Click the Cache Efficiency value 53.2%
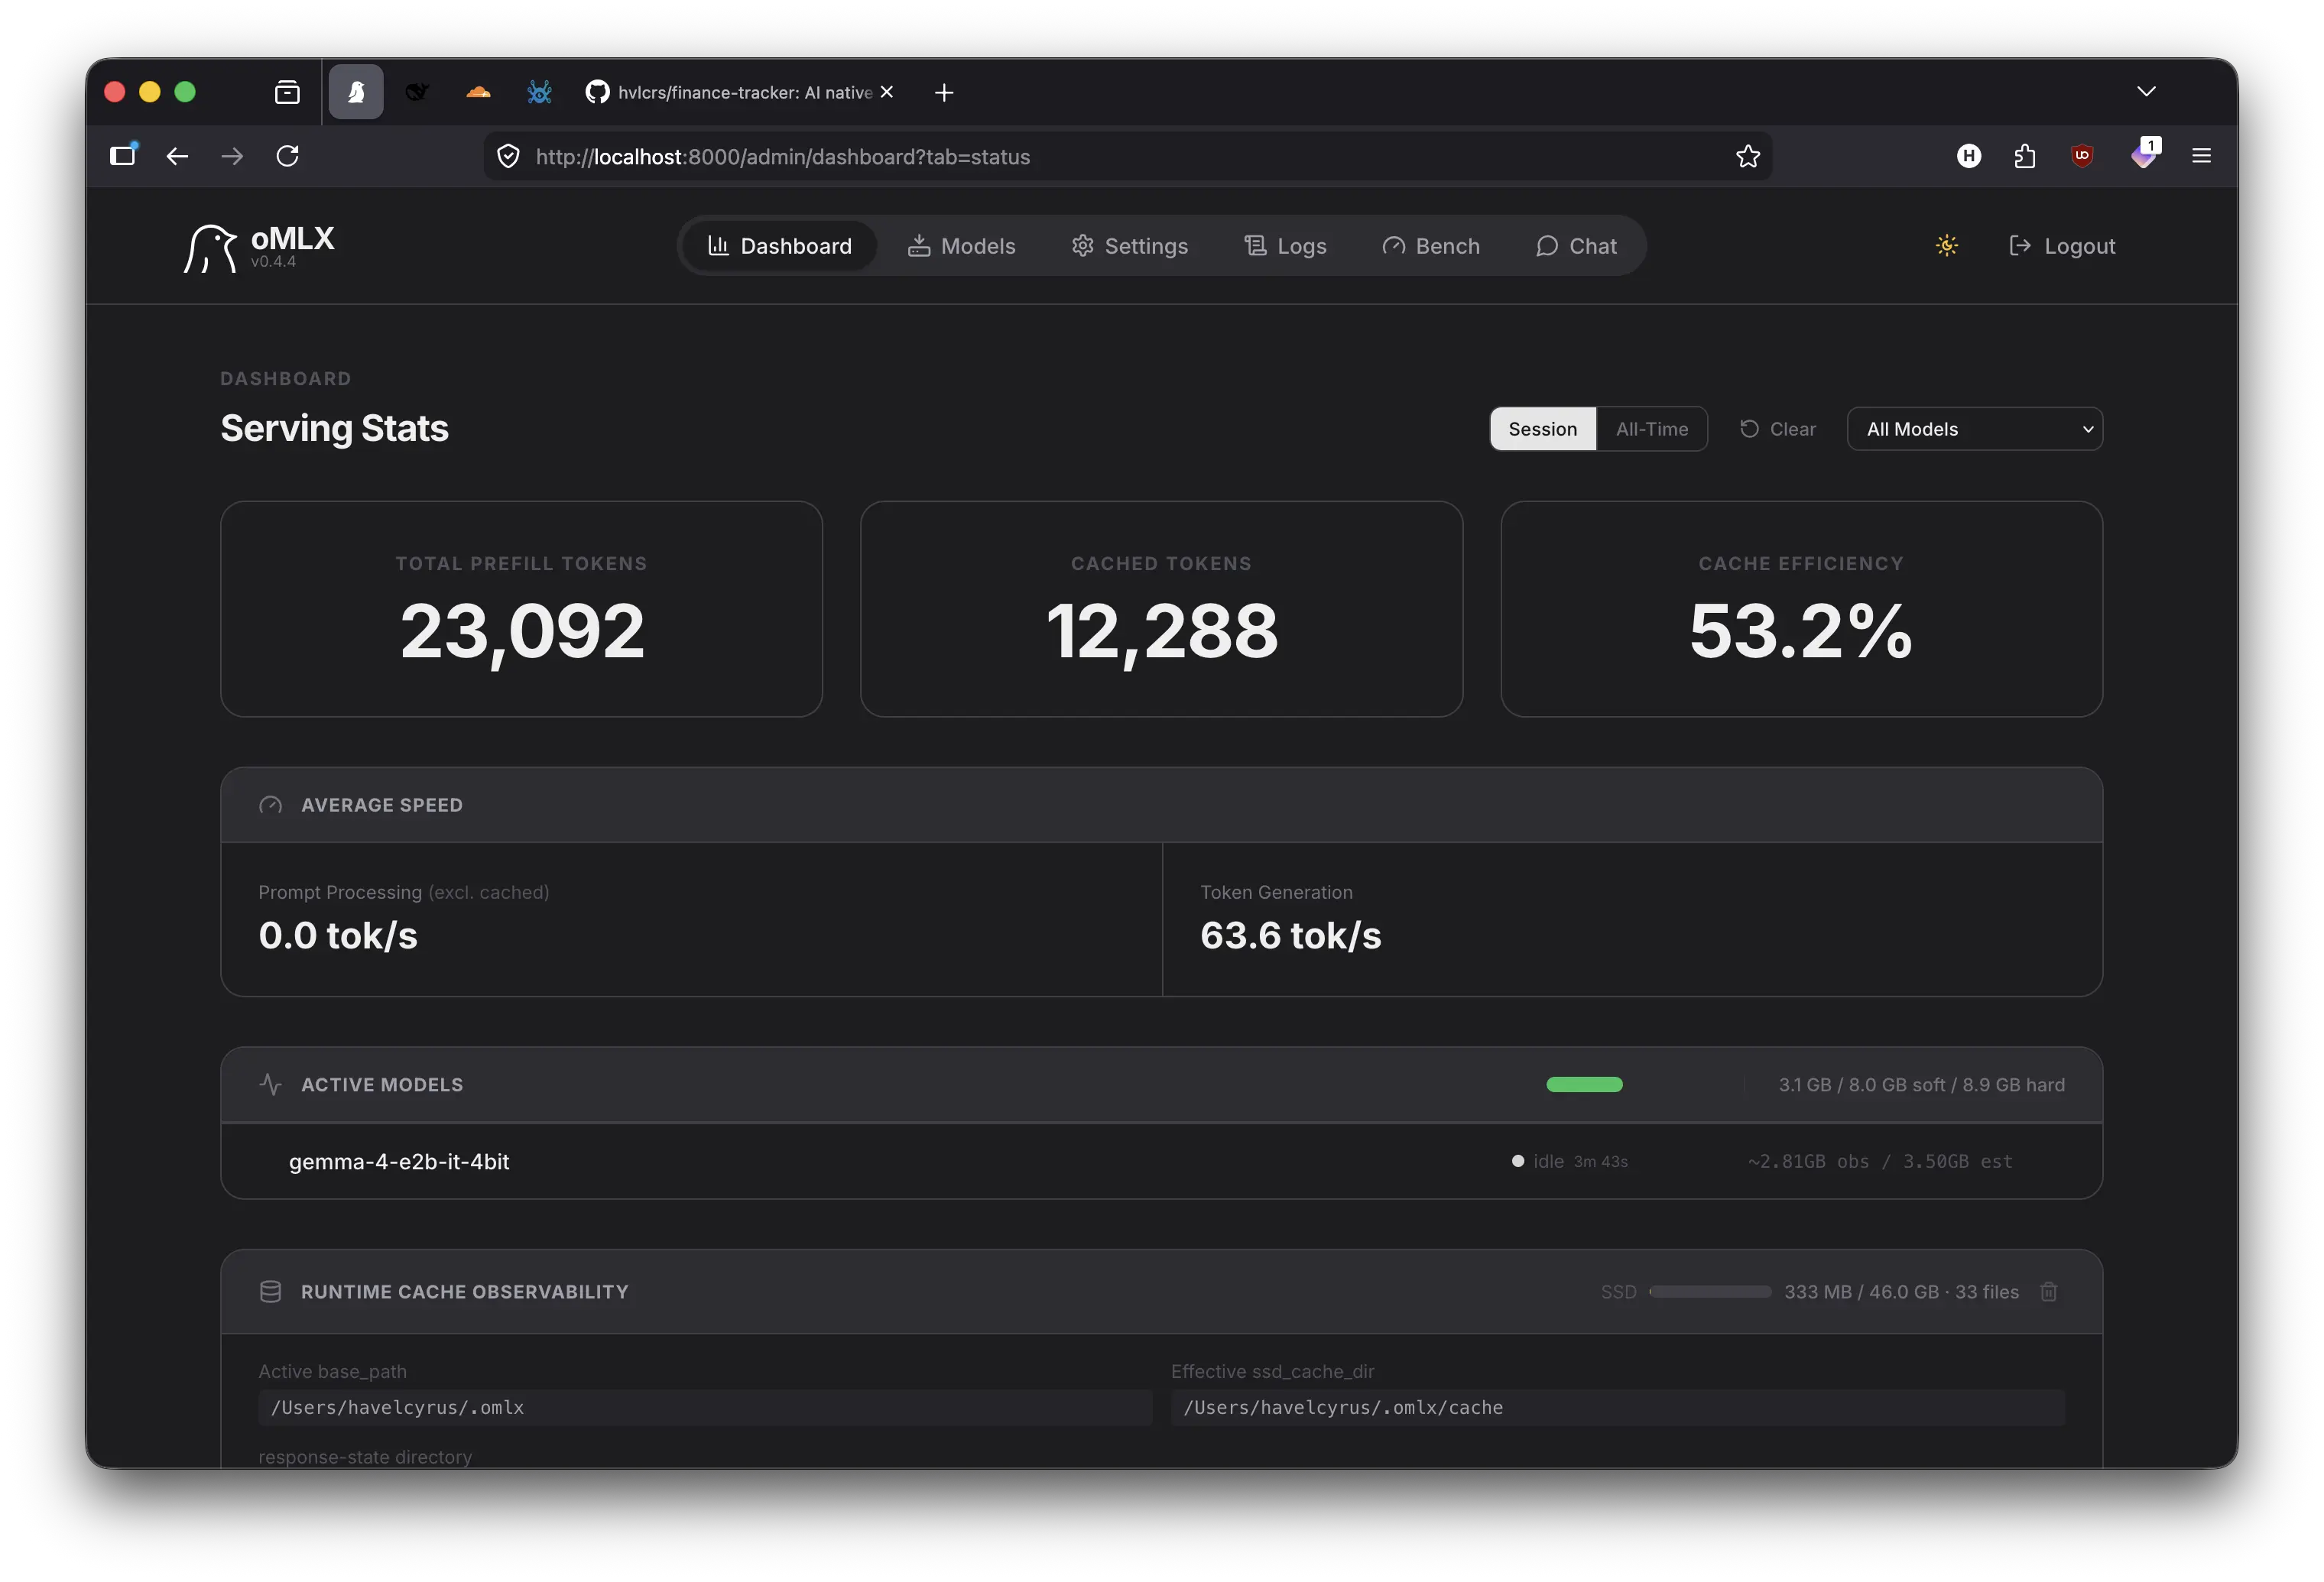 pos(1800,632)
